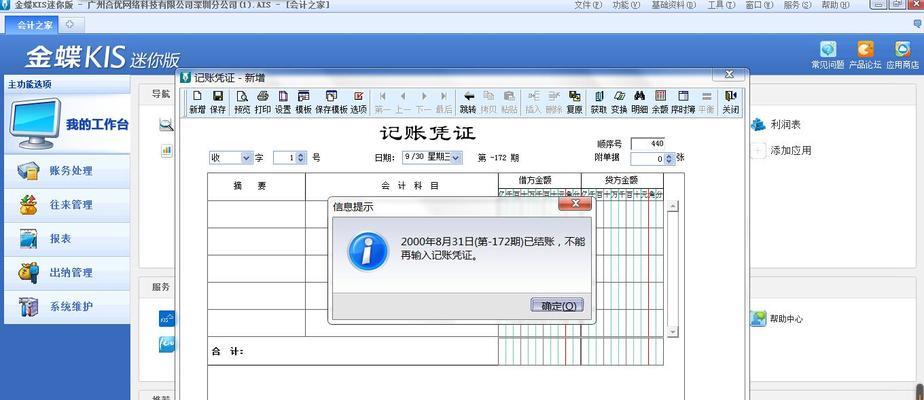924x400 pixels.
Task: Adjust the voucher number 号 stepper
Action: click(x=301, y=158)
